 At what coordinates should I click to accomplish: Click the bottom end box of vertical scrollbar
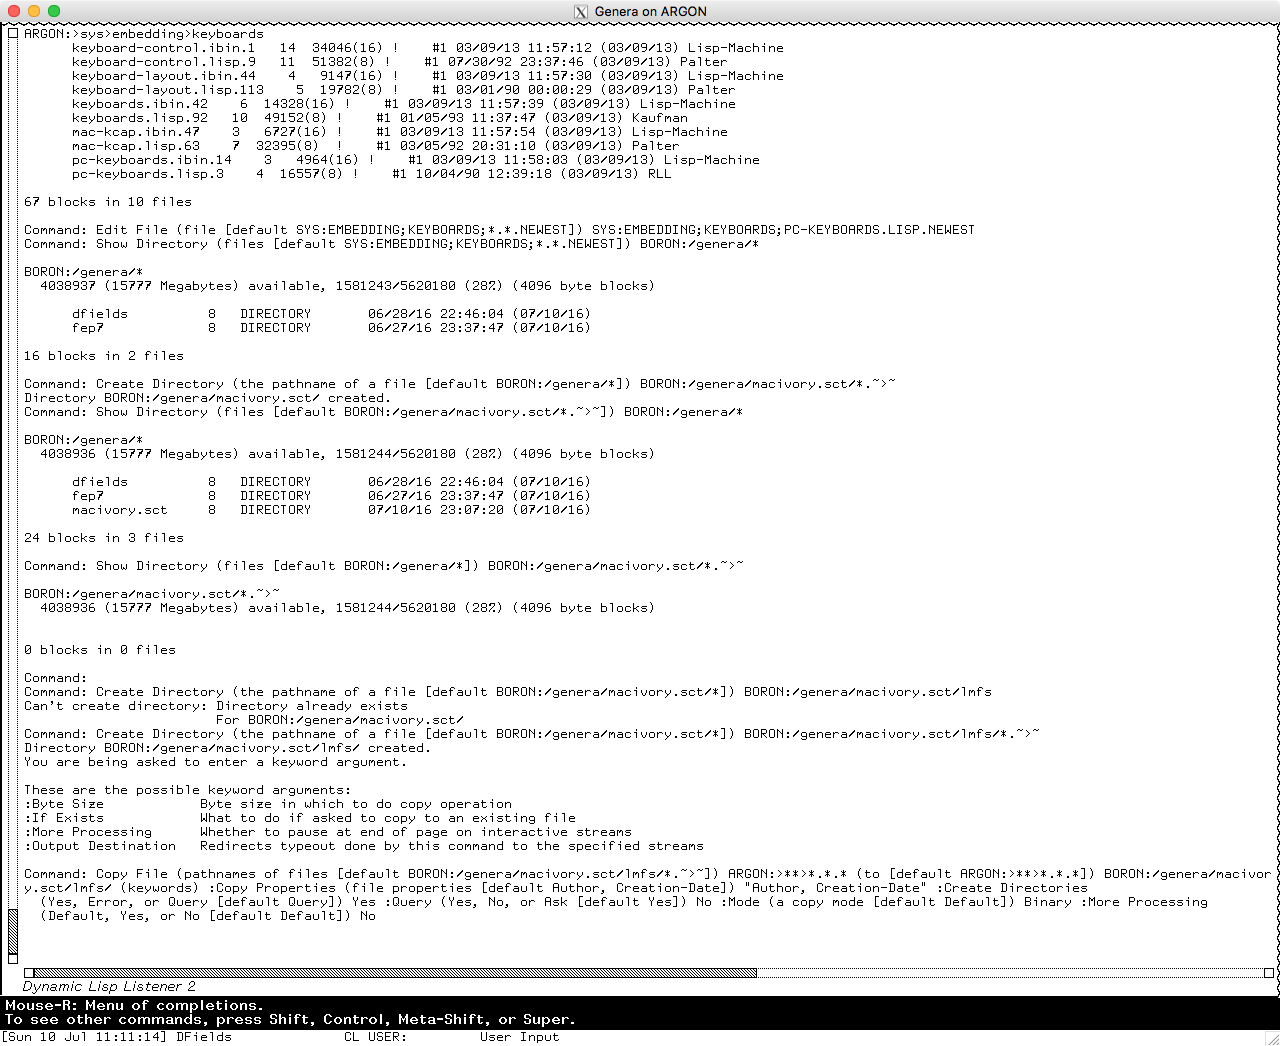[x=13, y=957]
